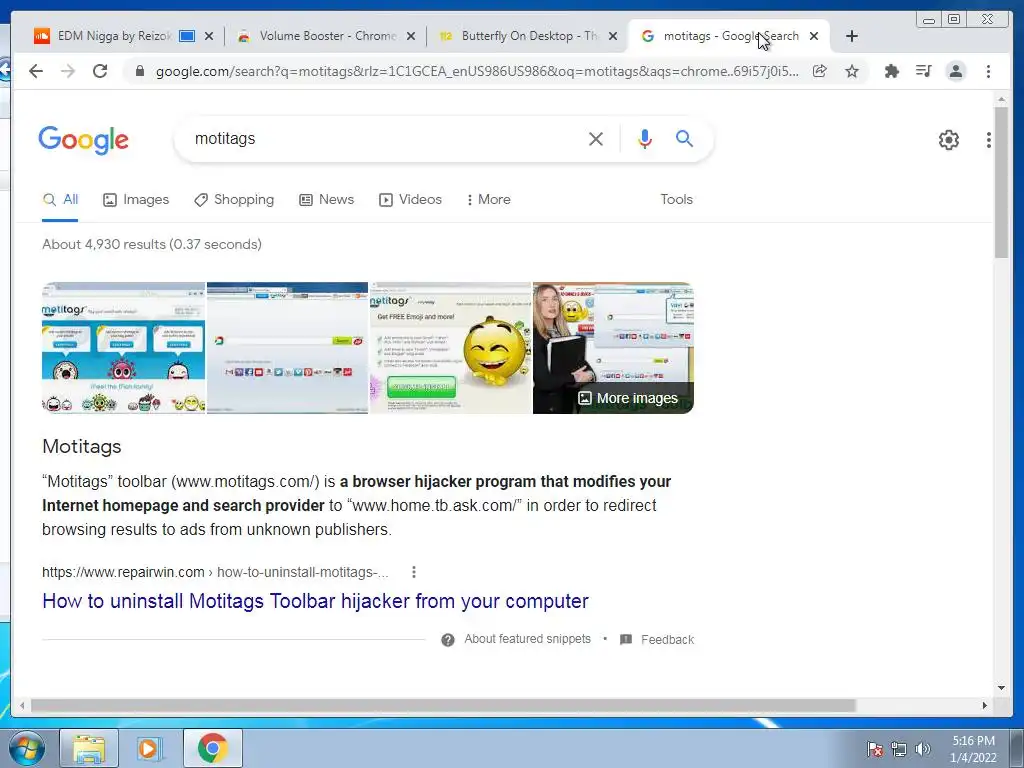Open the first Motitags image thumbnail
1024x768 pixels.
pyautogui.click(x=123, y=348)
